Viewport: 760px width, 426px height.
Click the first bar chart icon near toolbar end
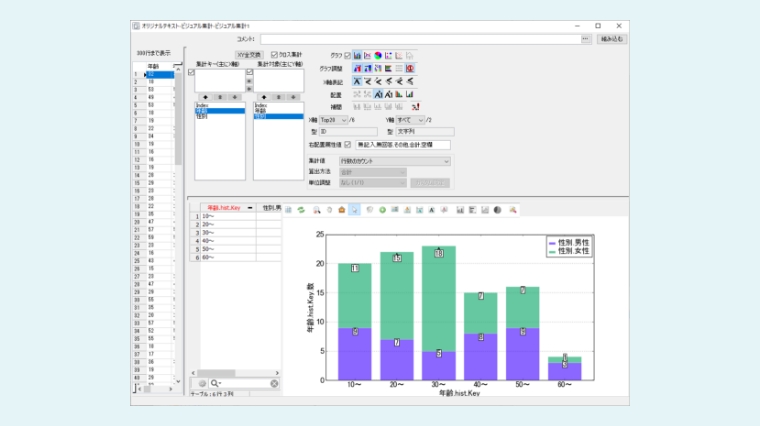(460, 210)
